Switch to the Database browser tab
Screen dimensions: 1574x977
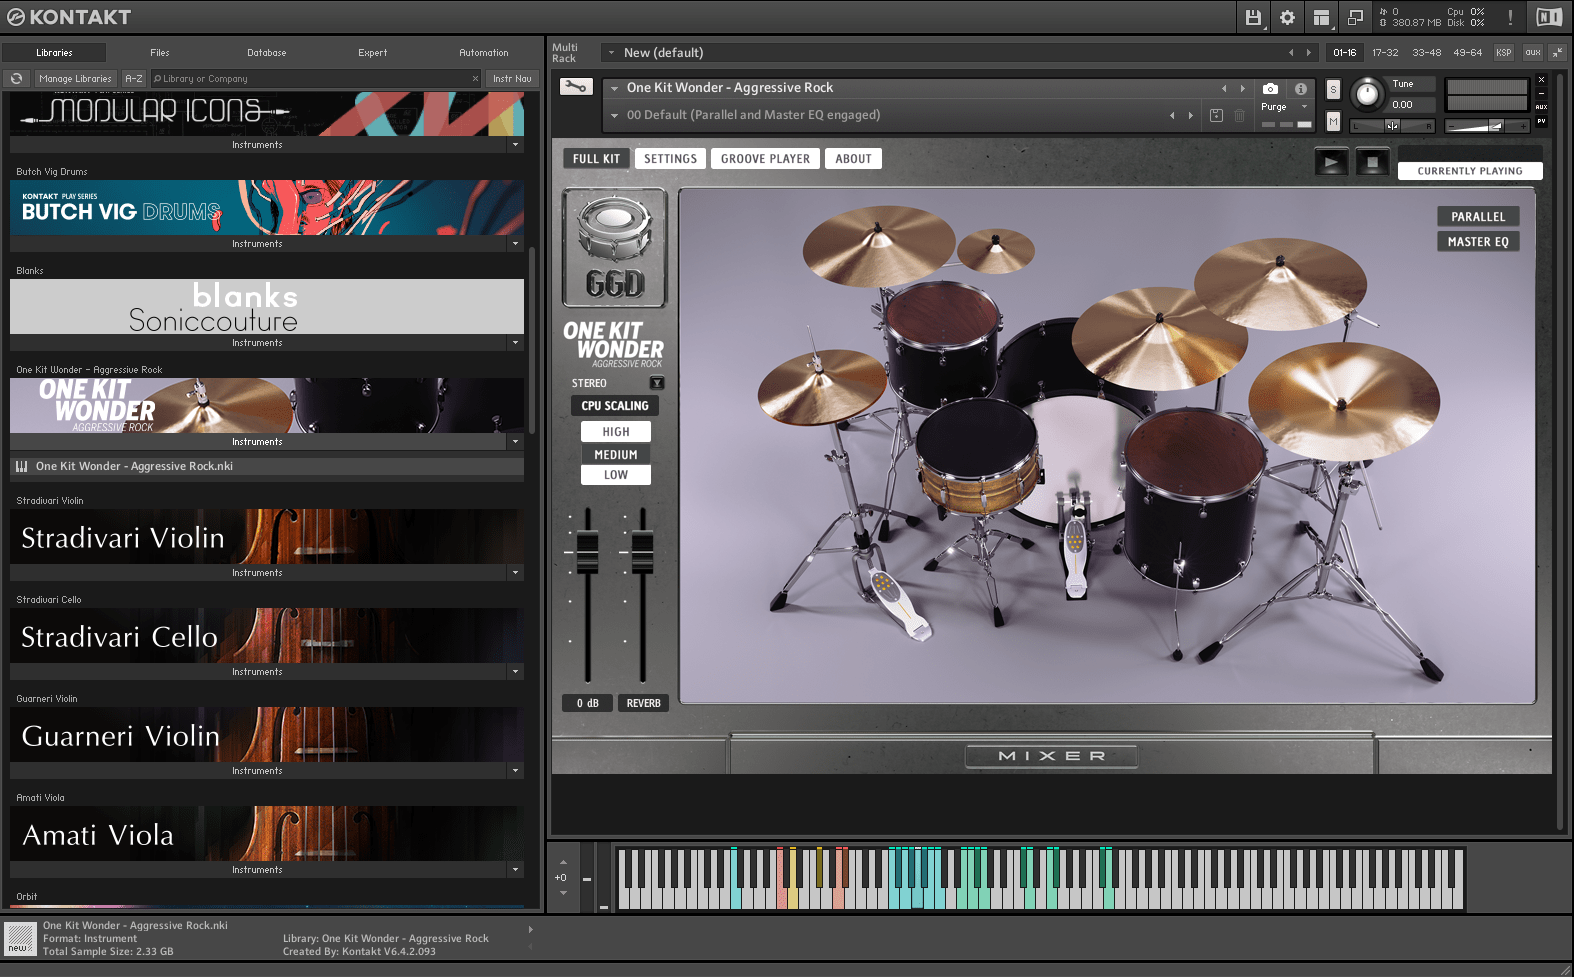pyautogui.click(x=267, y=52)
